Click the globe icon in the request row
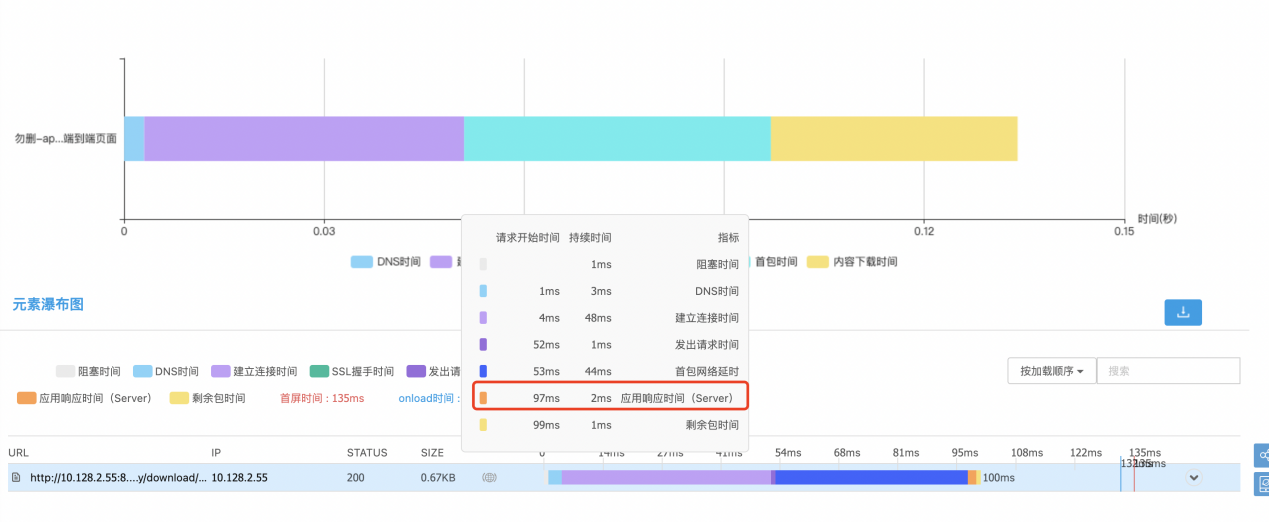This screenshot has width=1269, height=522. (x=489, y=478)
